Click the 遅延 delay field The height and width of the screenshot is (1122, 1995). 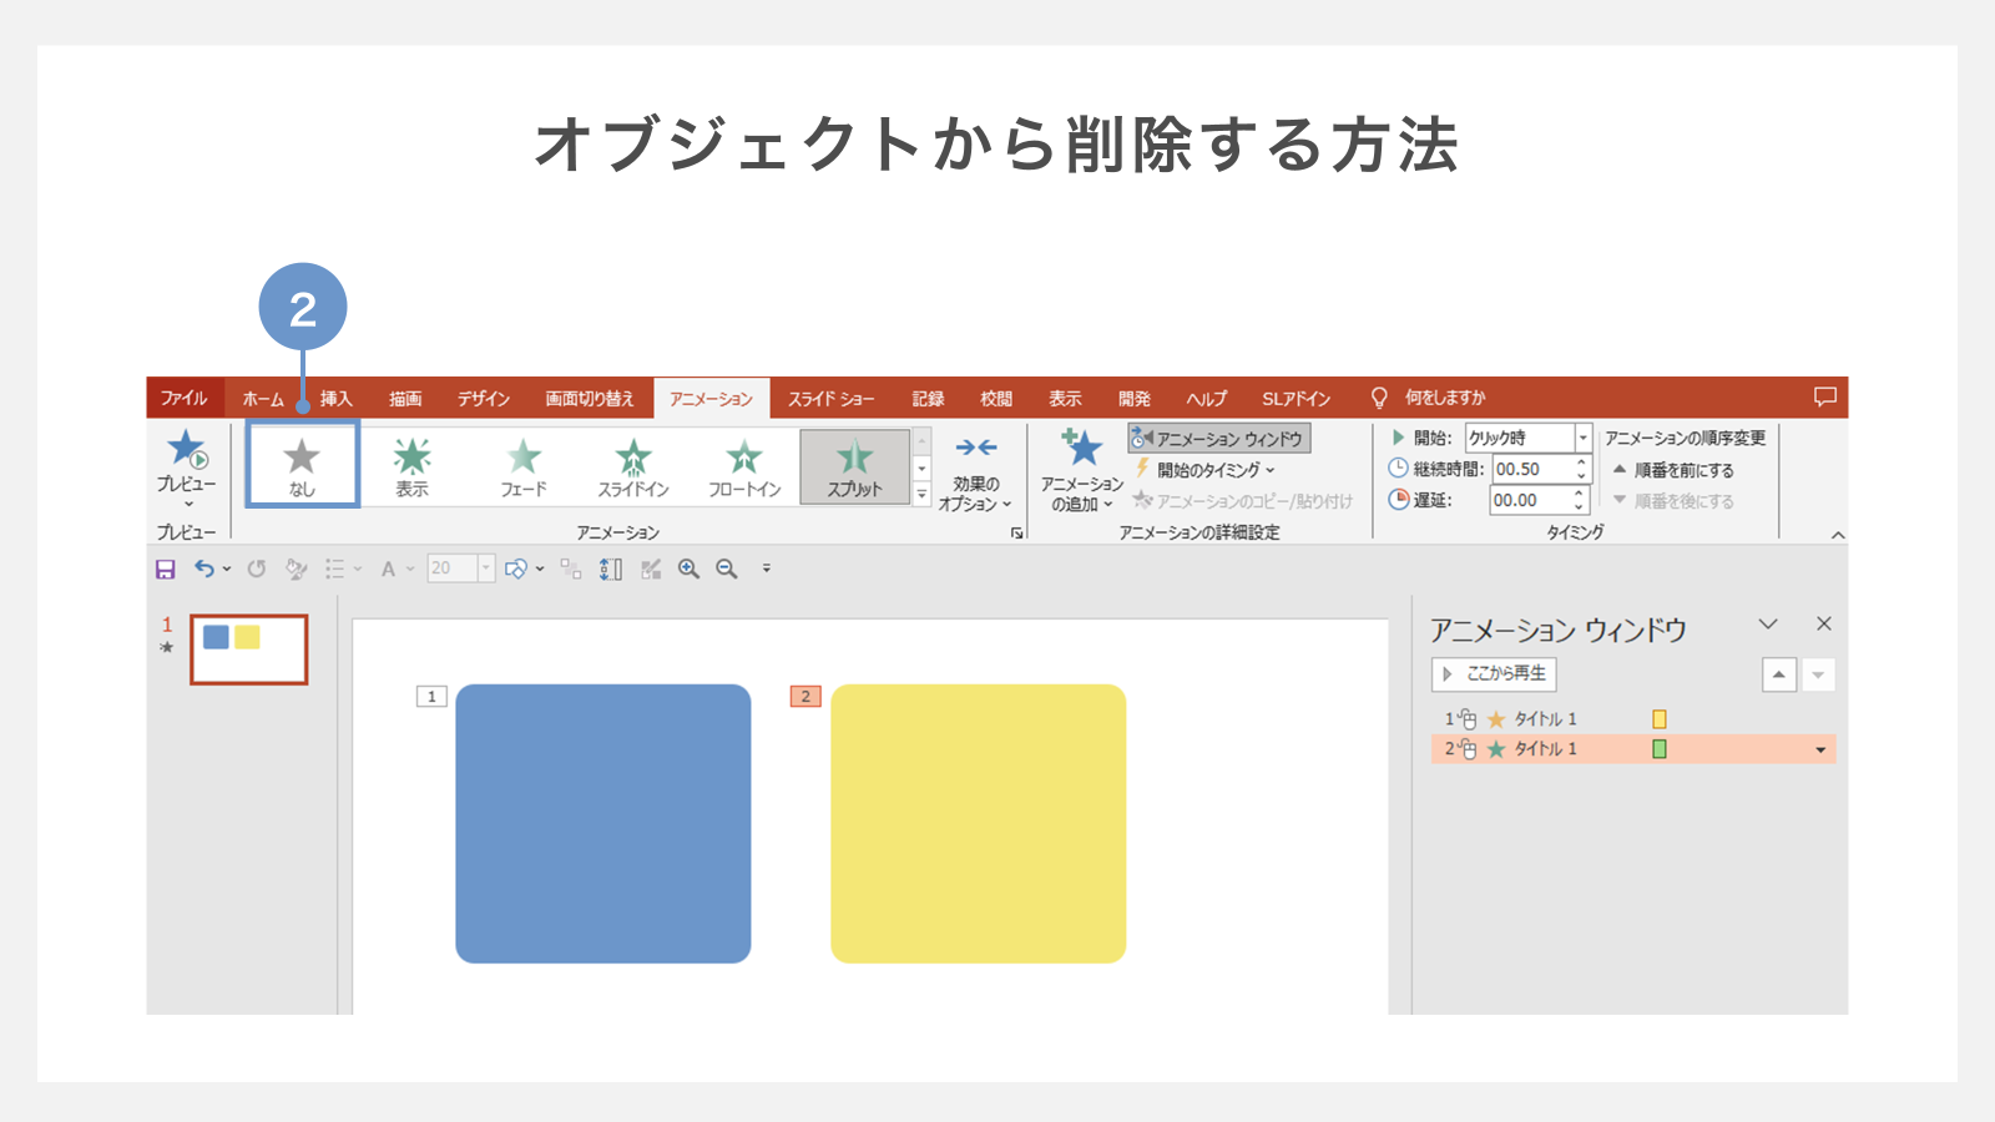click(1530, 500)
